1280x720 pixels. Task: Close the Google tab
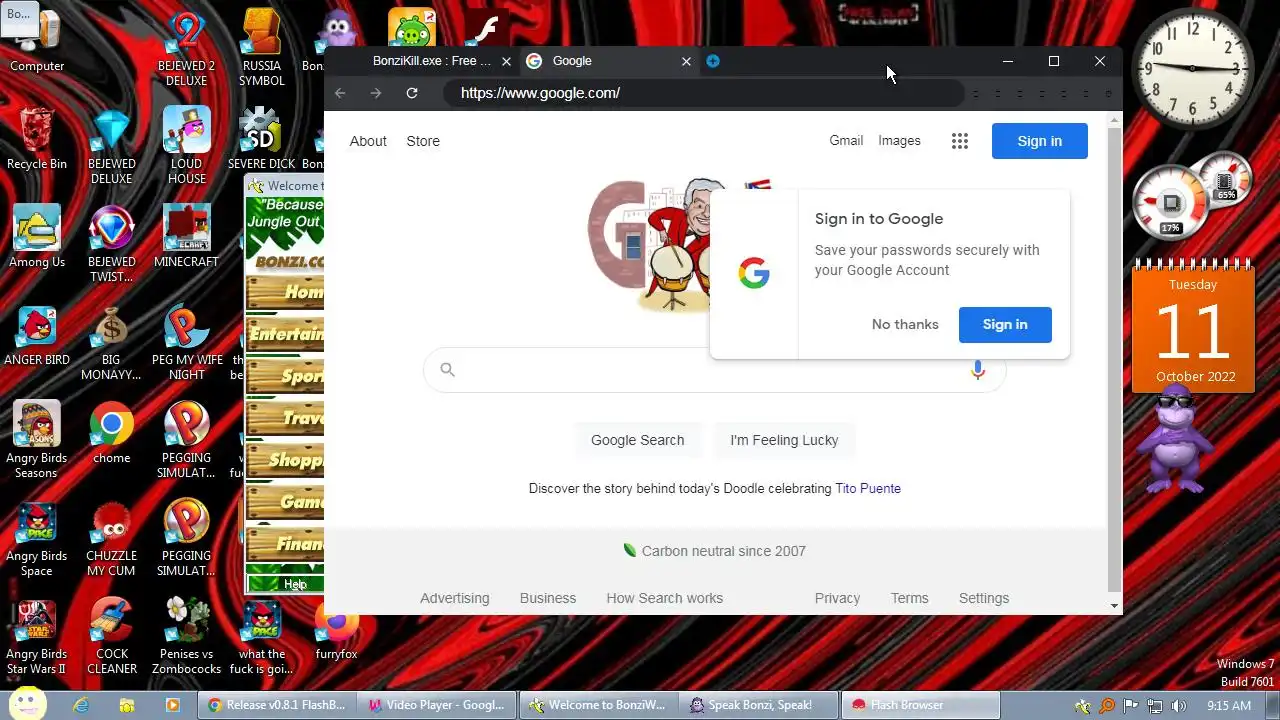686,61
